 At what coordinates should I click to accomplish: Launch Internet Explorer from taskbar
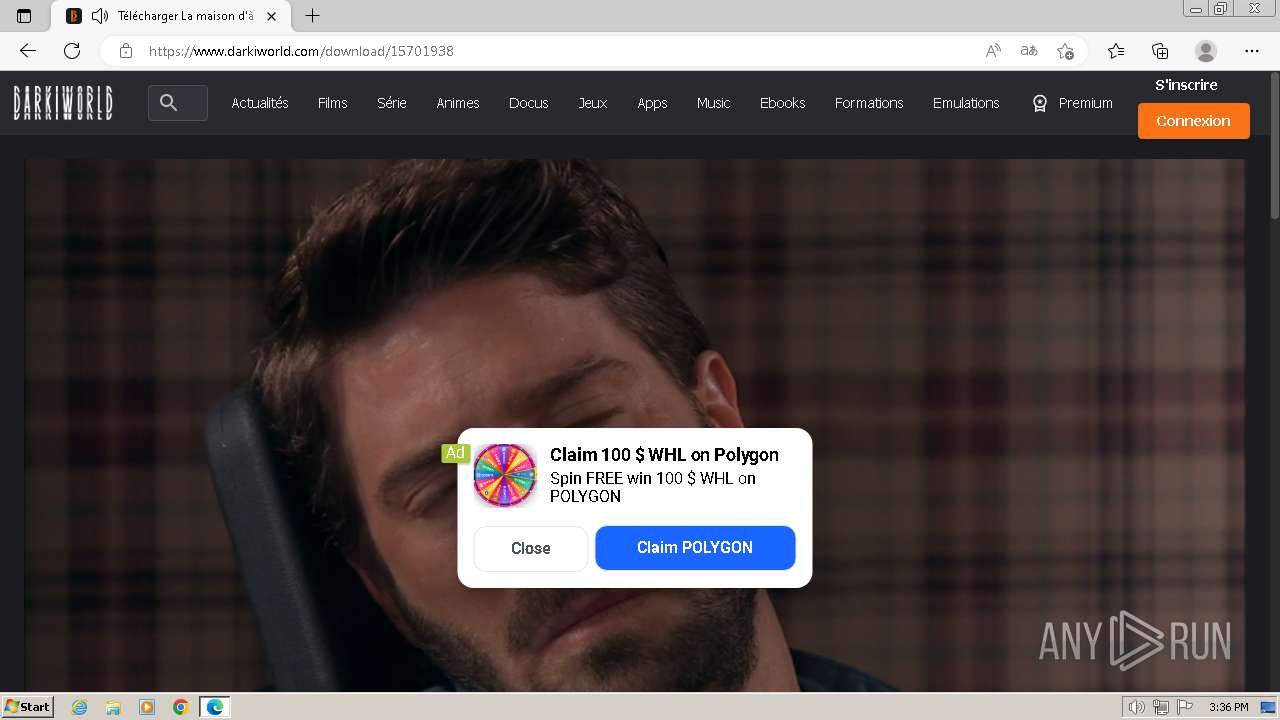80,707
